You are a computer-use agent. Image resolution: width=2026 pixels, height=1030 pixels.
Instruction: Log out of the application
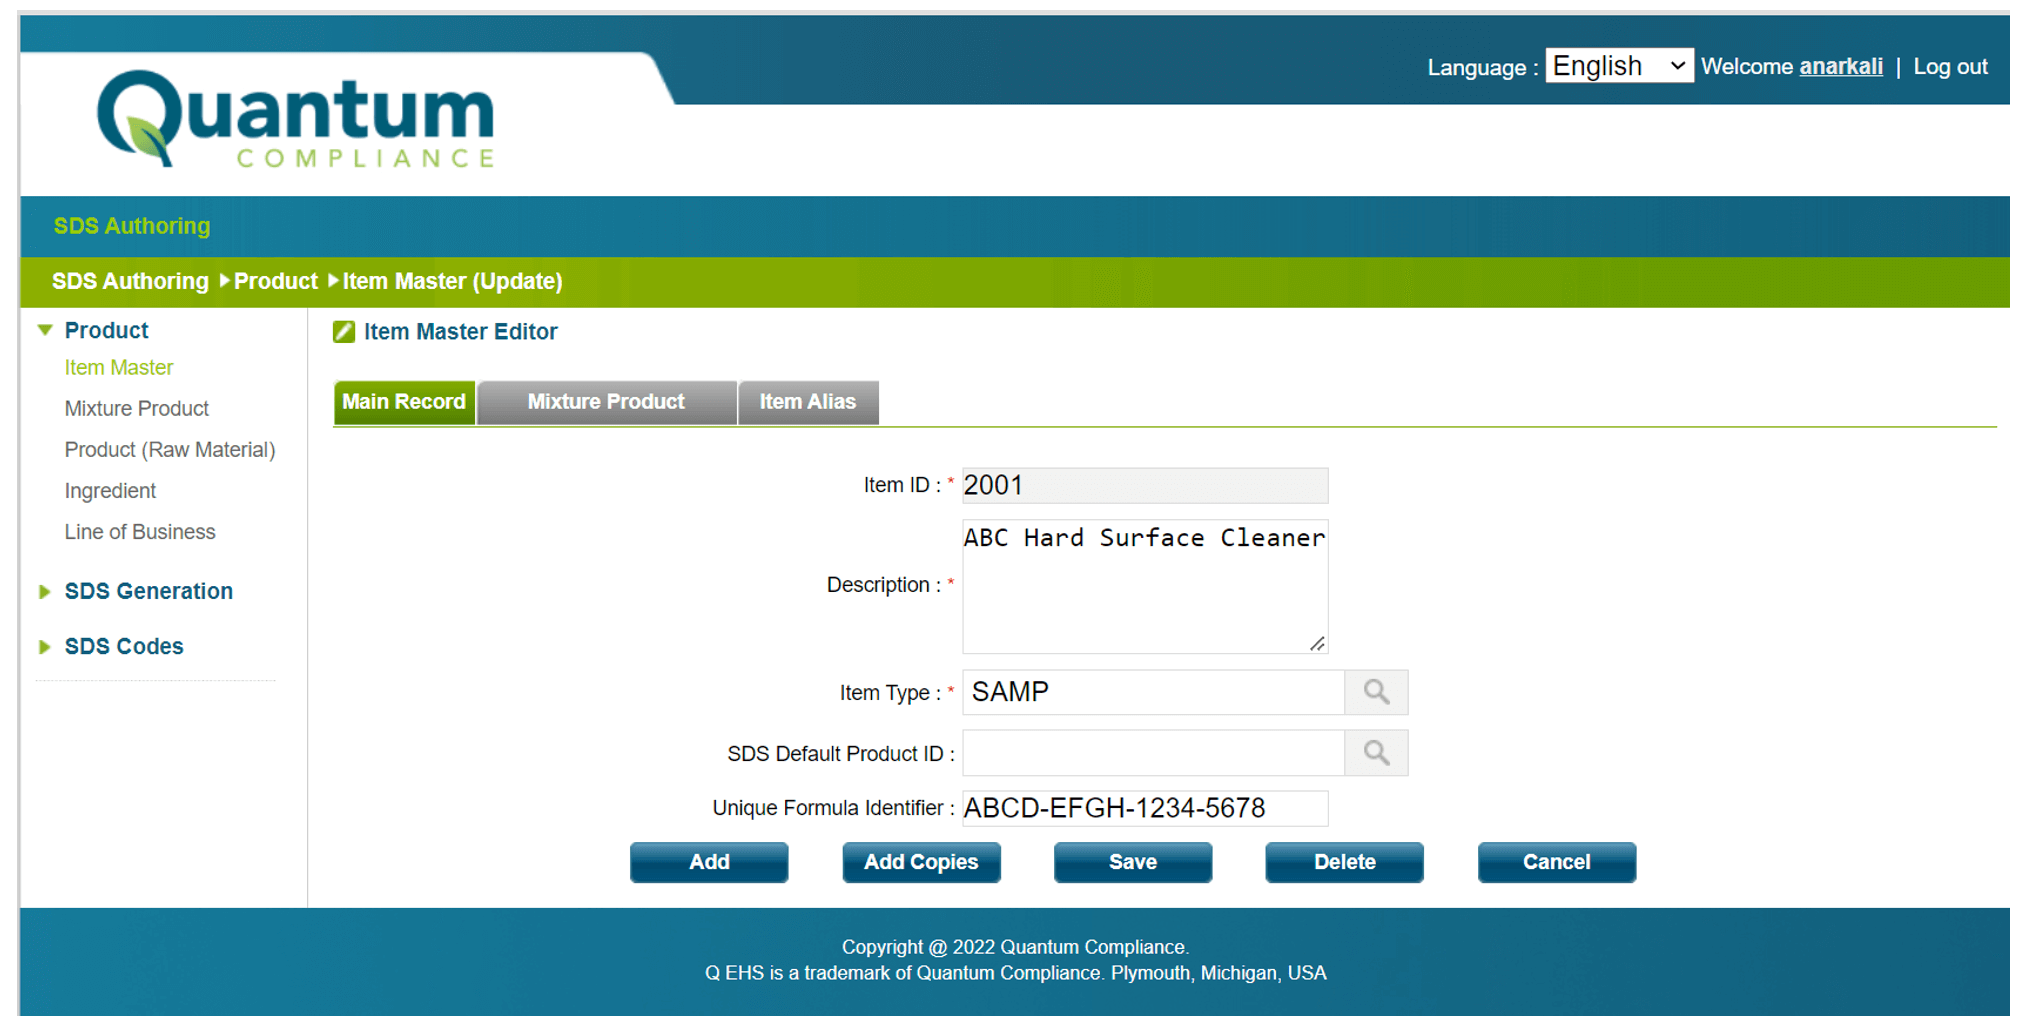(x=1950, y=66)
